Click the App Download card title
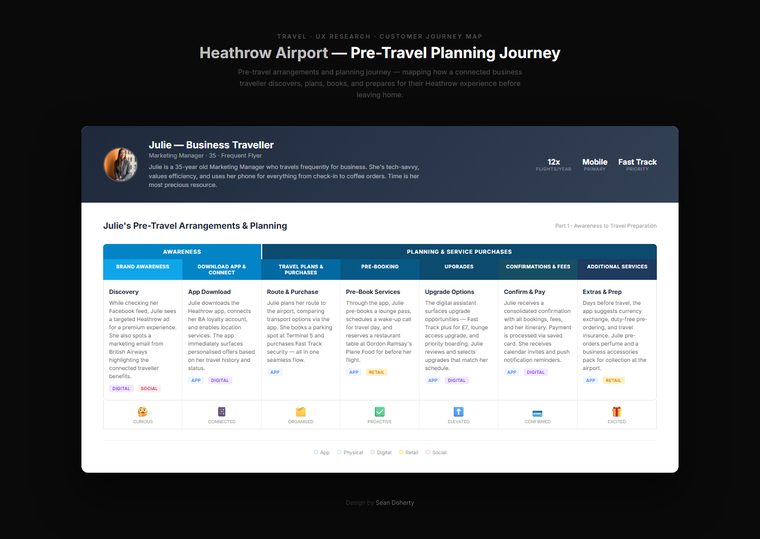The image size is (760, 539). pos(209,292)
